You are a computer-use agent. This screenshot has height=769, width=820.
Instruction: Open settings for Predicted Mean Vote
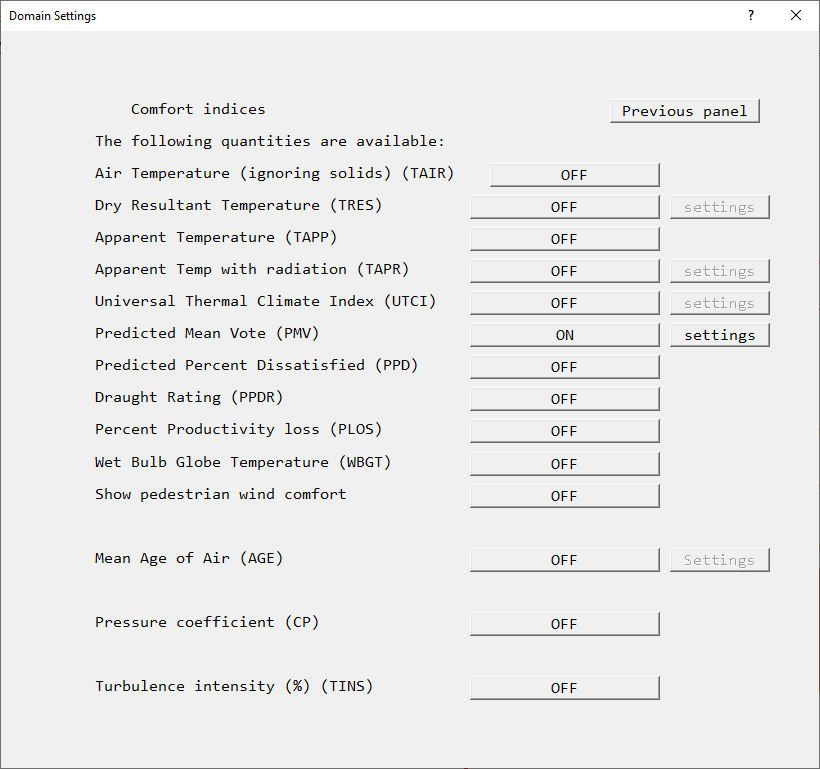pyautogui.click(x=719, y=335)
